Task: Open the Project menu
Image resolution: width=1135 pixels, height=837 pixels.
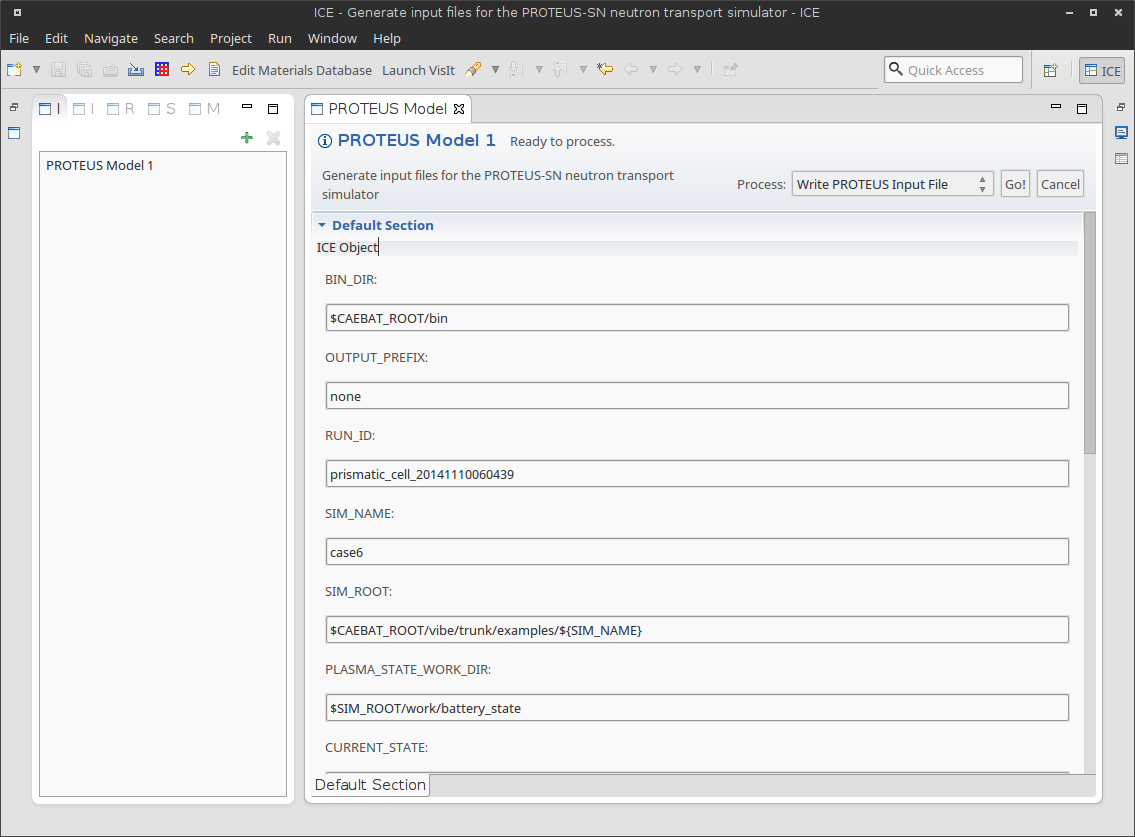Action: [231, 38]
